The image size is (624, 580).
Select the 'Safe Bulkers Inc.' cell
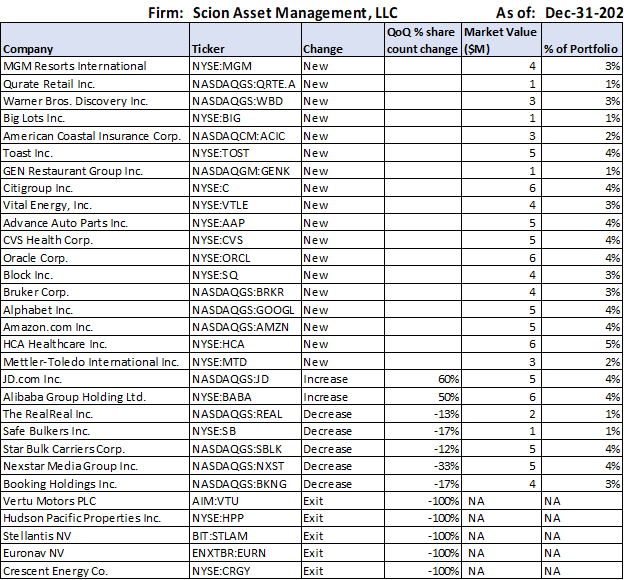95,431
